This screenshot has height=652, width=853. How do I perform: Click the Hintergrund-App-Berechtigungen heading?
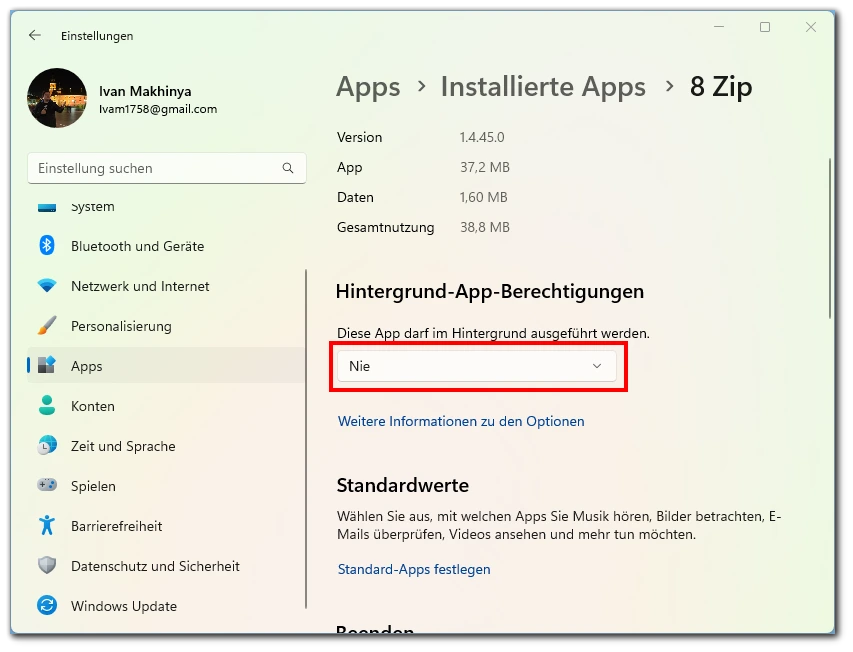(490, 291)
